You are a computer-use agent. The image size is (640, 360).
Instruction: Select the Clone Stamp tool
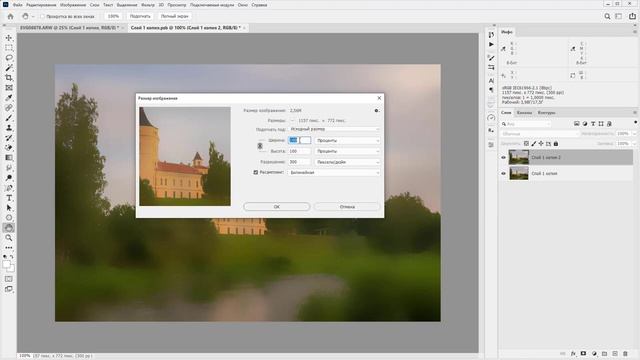click(9, 128)
